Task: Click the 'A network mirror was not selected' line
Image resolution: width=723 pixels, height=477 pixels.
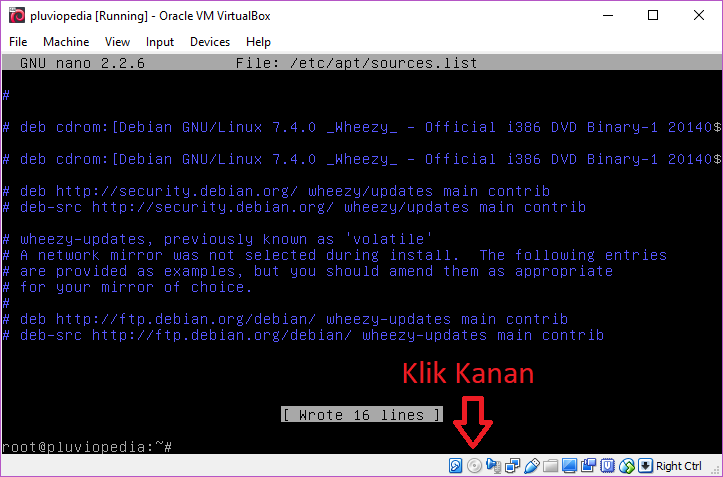Action: click(x=335, y=255)
